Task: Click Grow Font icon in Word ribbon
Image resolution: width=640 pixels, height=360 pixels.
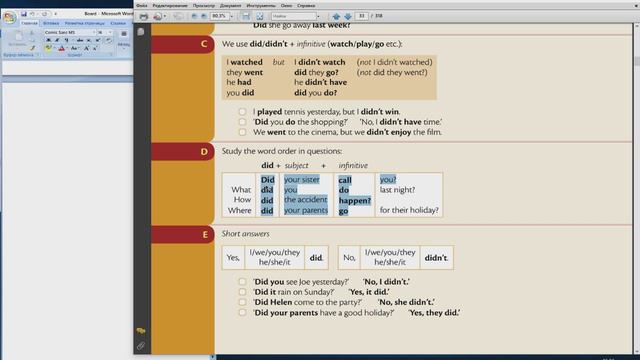Action: point(86,49)
